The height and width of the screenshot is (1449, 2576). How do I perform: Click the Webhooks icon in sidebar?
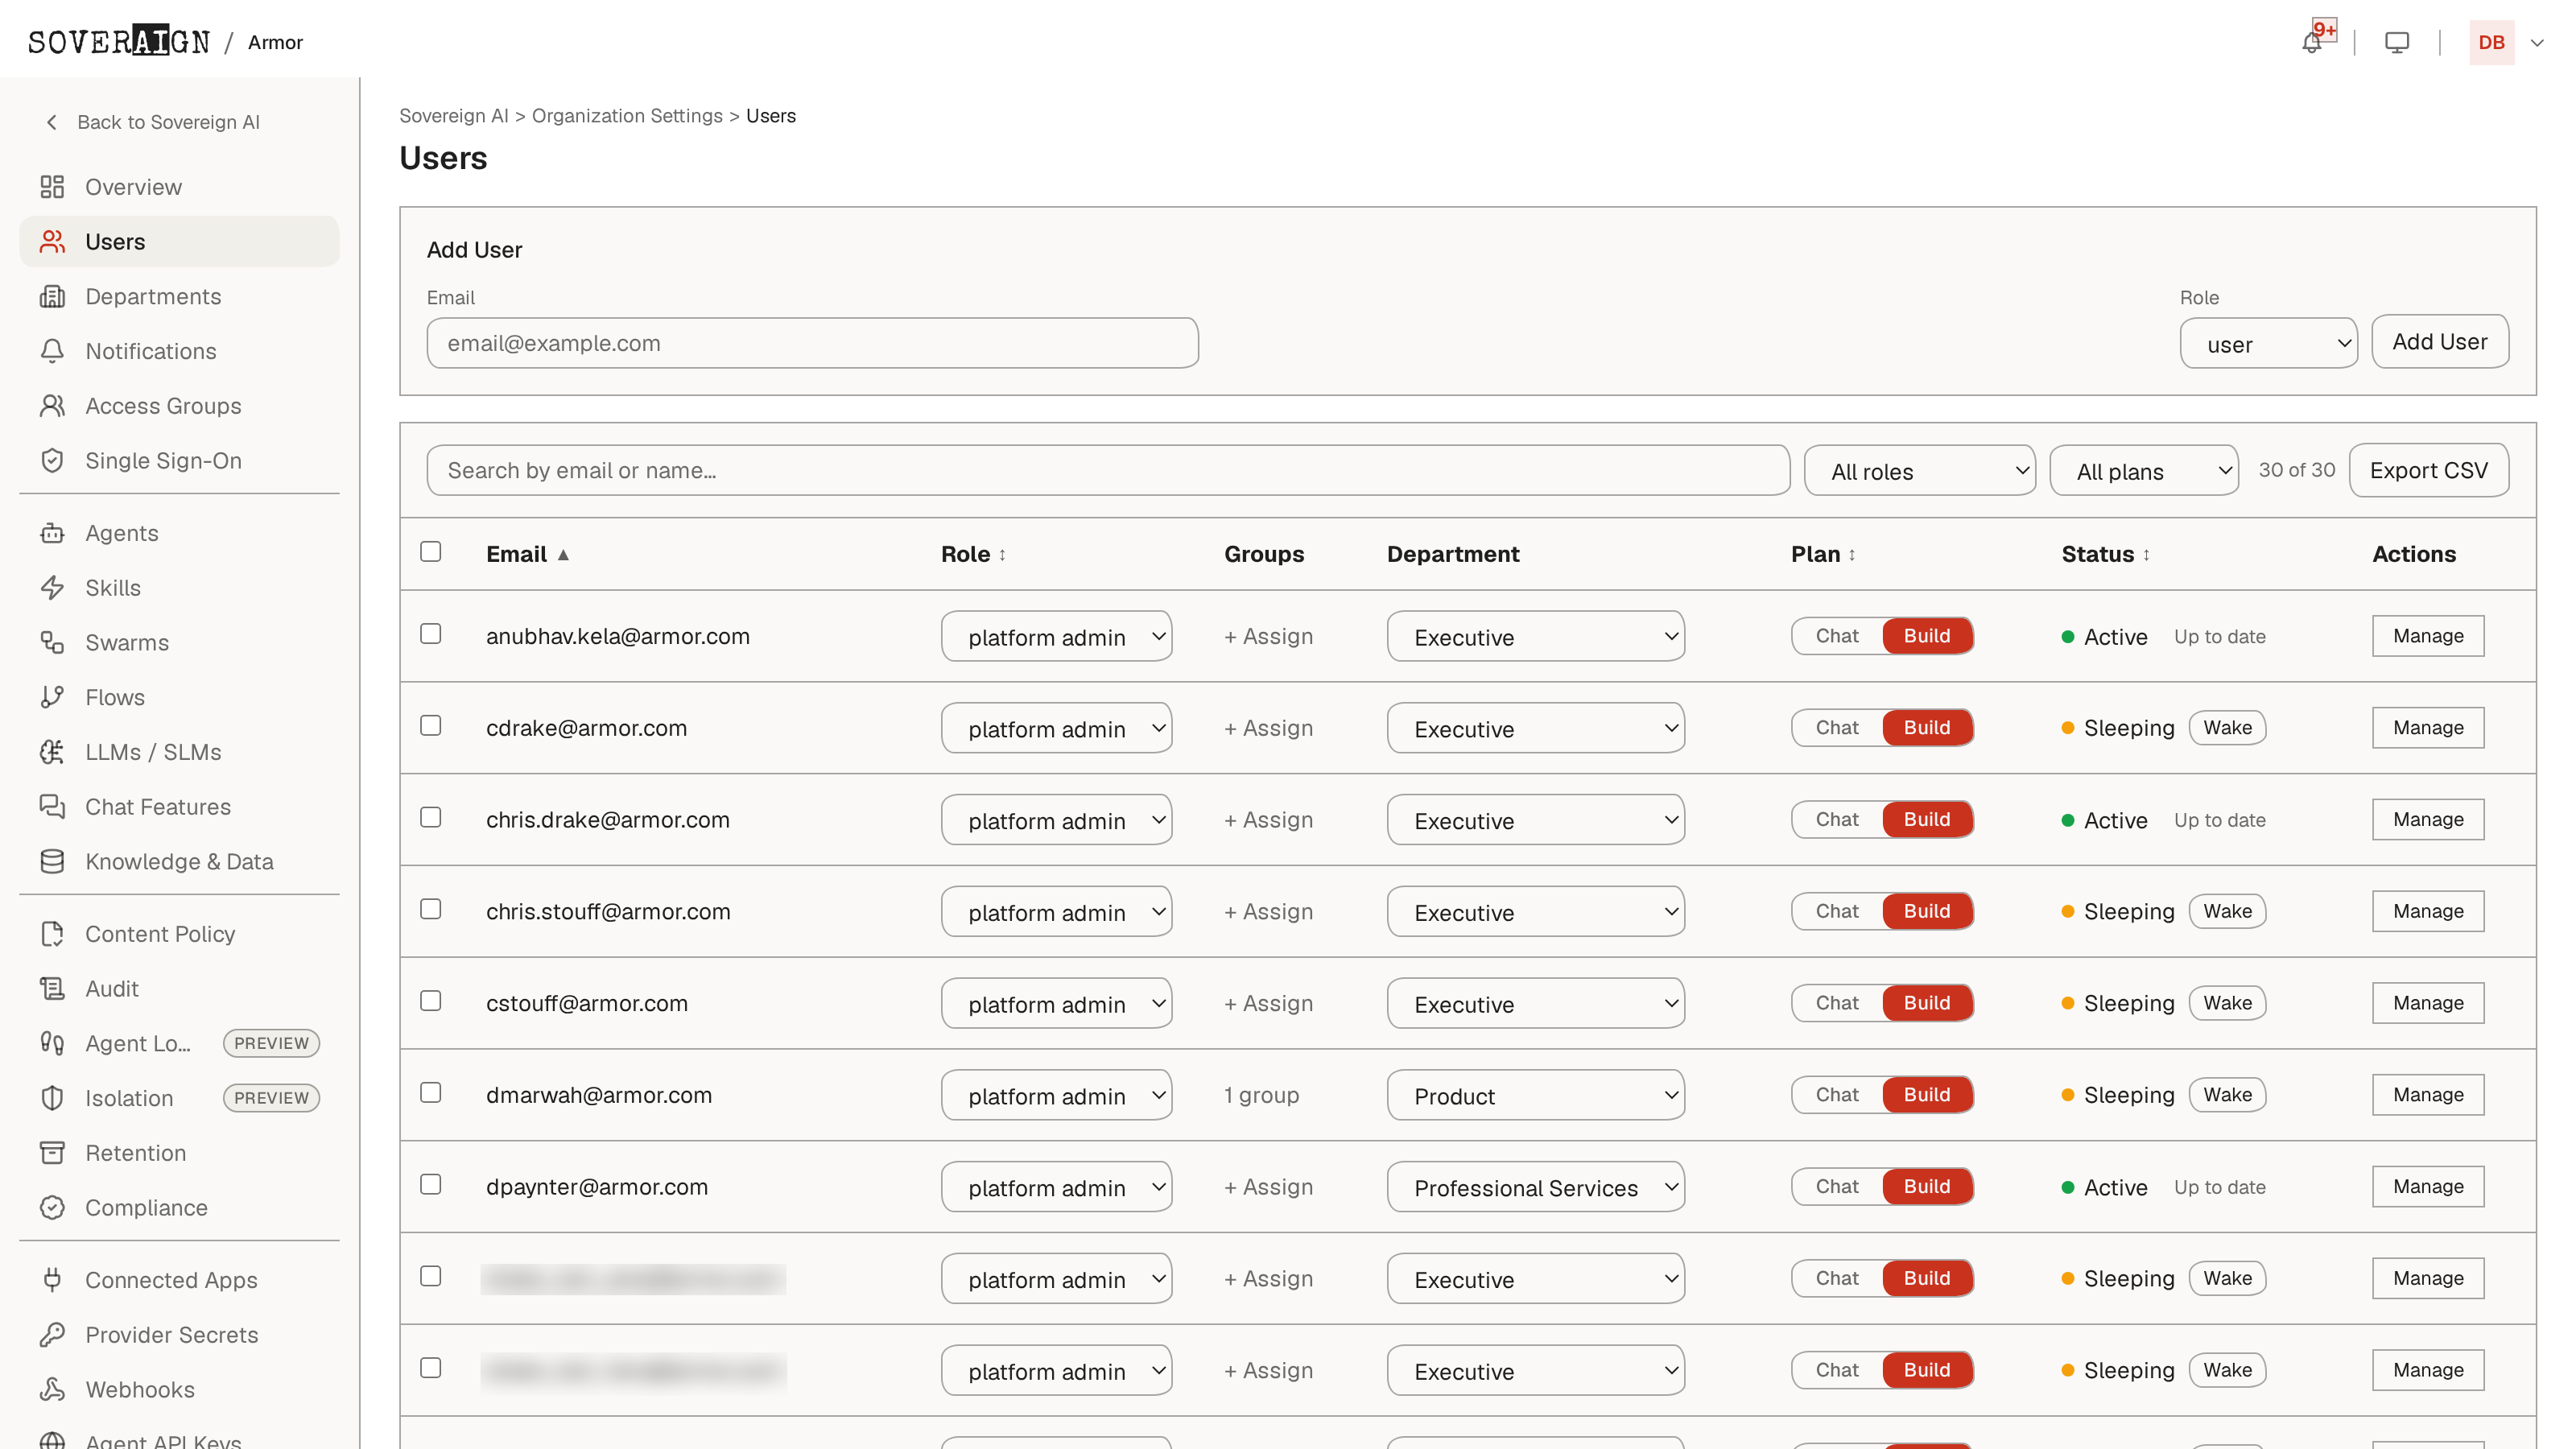52,1390
